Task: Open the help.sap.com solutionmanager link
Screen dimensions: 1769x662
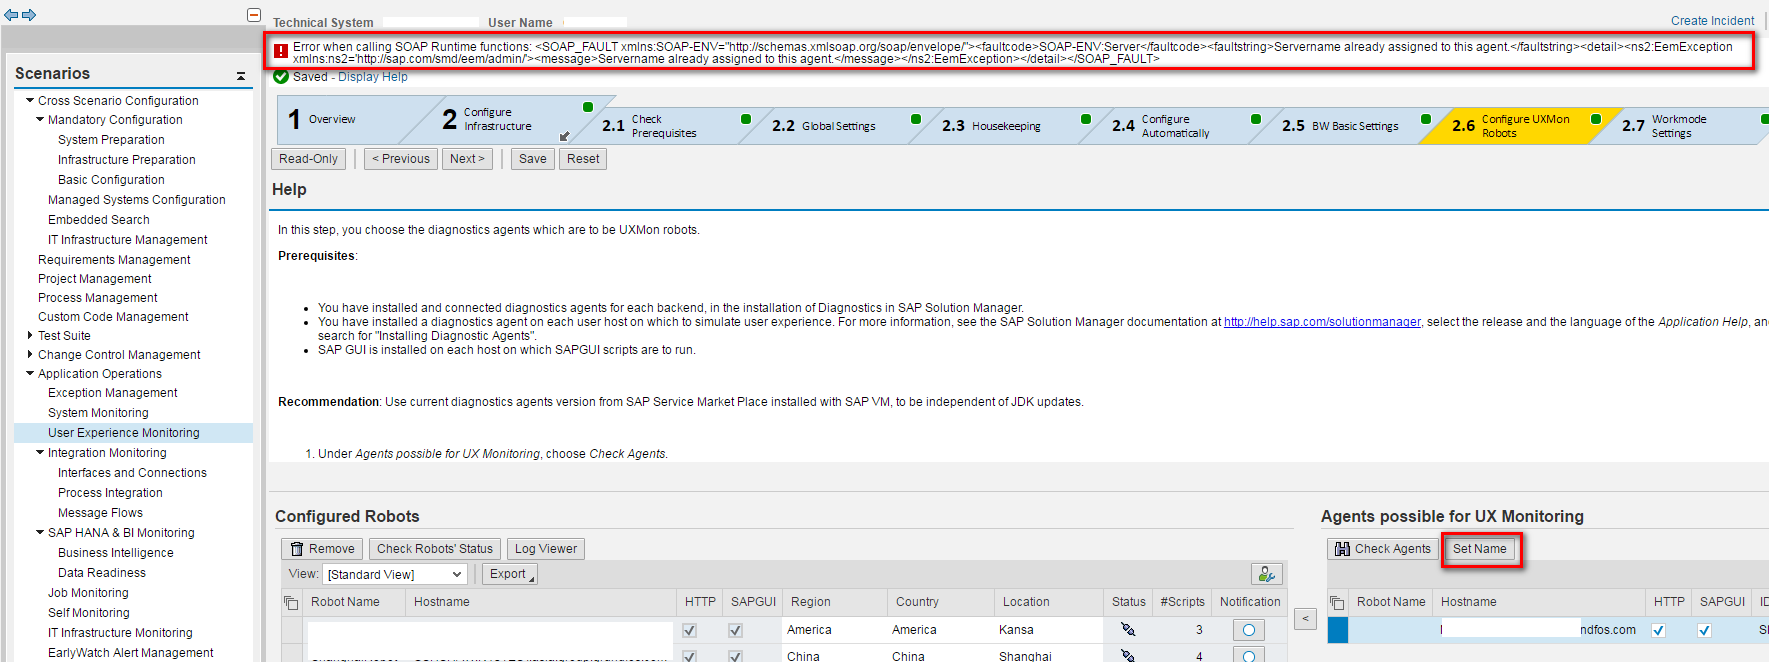Action: click(1322, 322)
